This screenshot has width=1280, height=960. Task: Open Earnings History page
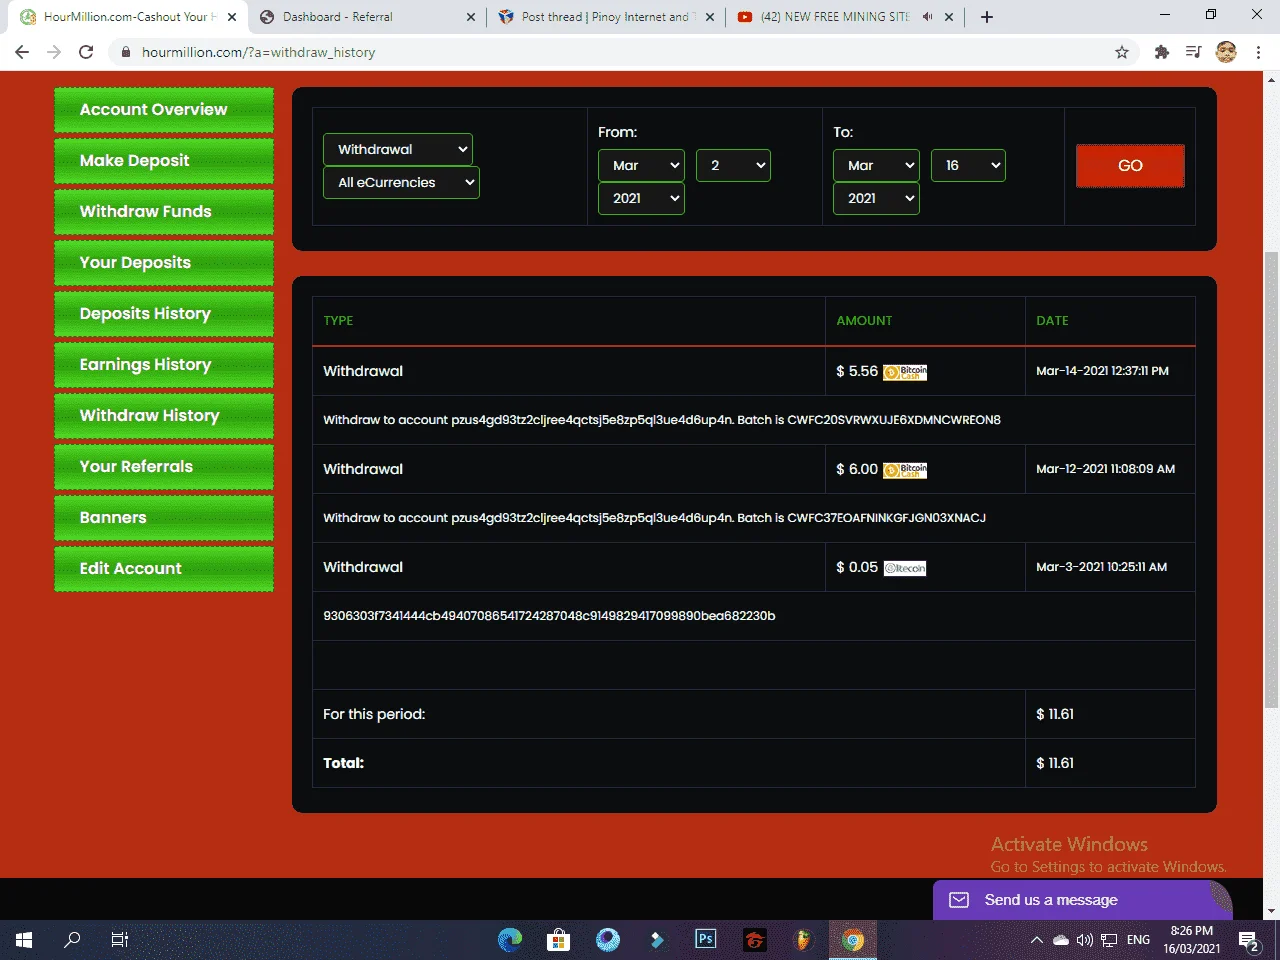tap(164, 365)
